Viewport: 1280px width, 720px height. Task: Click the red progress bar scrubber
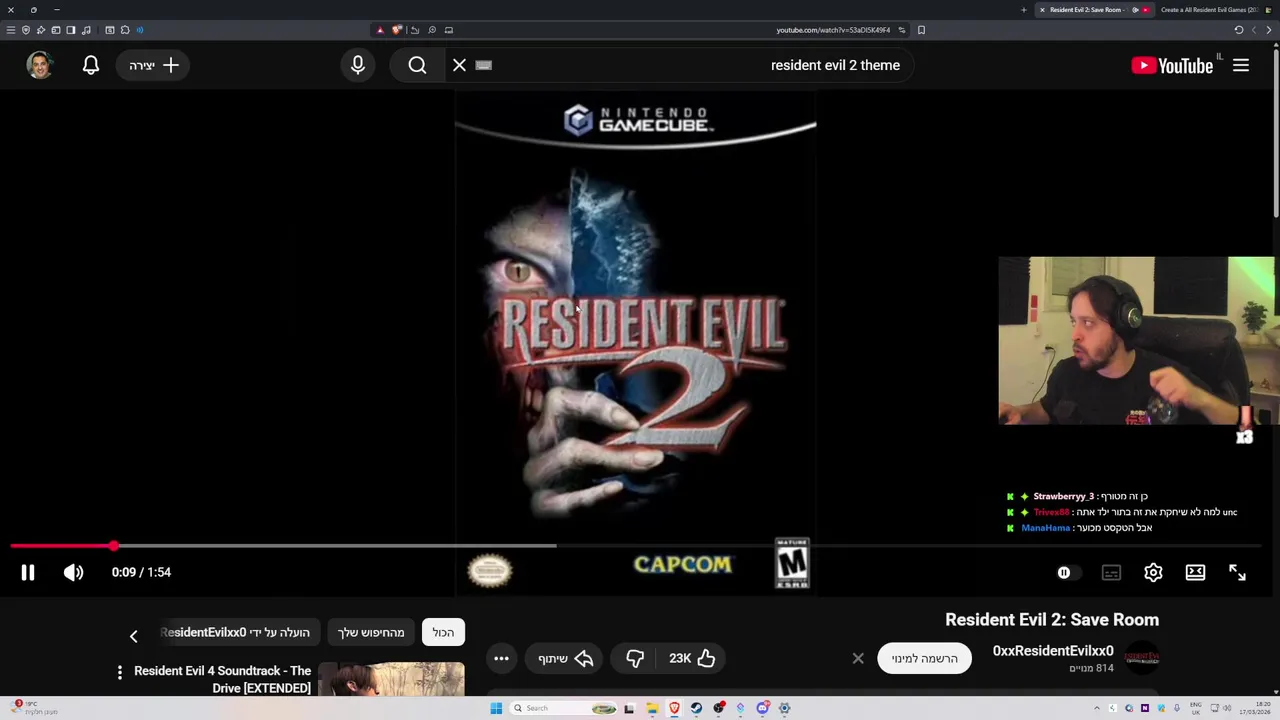click(113, 545)
